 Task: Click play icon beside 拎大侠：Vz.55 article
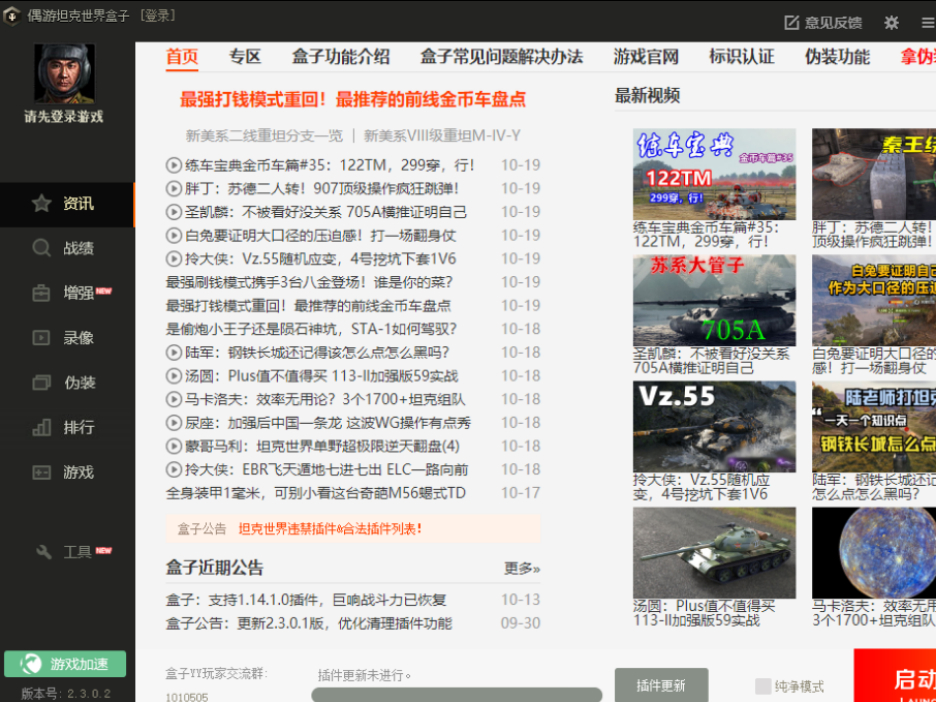[173, 258]
